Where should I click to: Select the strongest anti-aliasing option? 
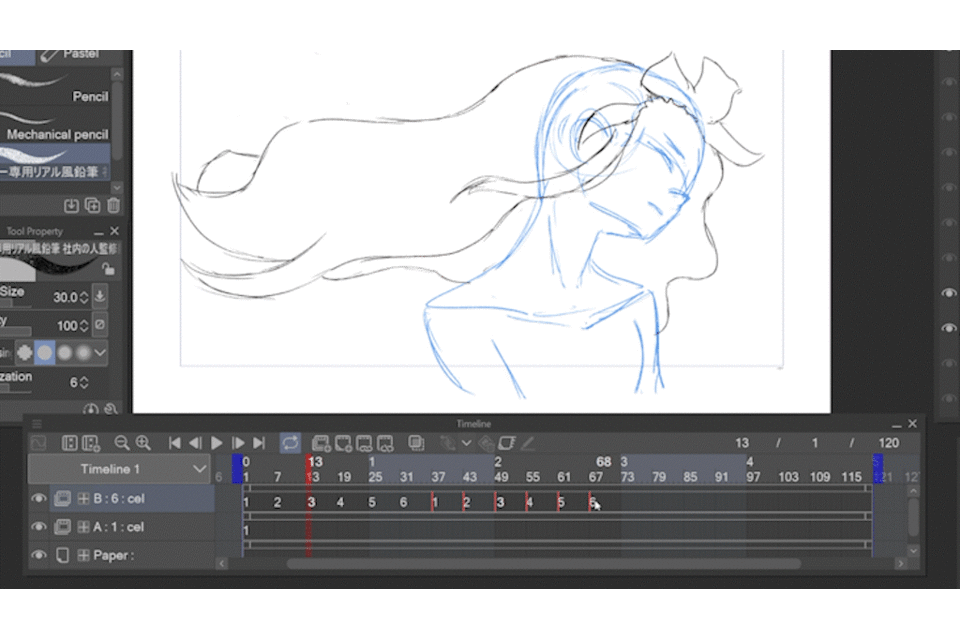click(83, 353)
